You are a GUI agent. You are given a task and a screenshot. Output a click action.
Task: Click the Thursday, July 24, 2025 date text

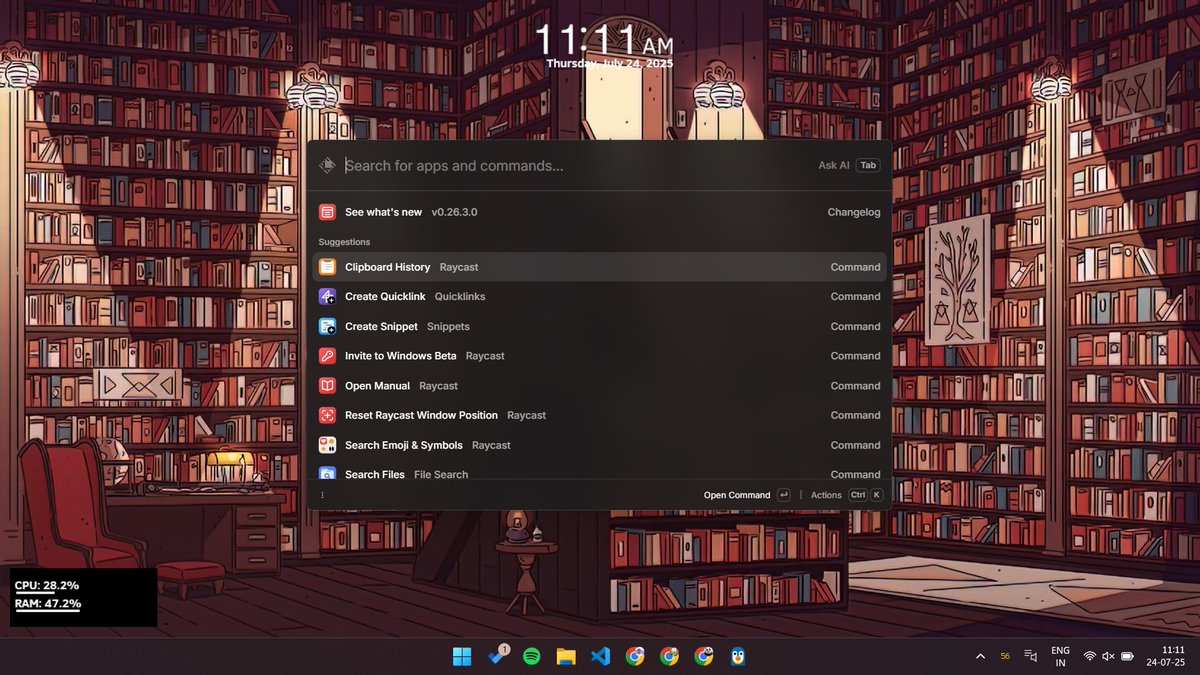click(610, 63)
